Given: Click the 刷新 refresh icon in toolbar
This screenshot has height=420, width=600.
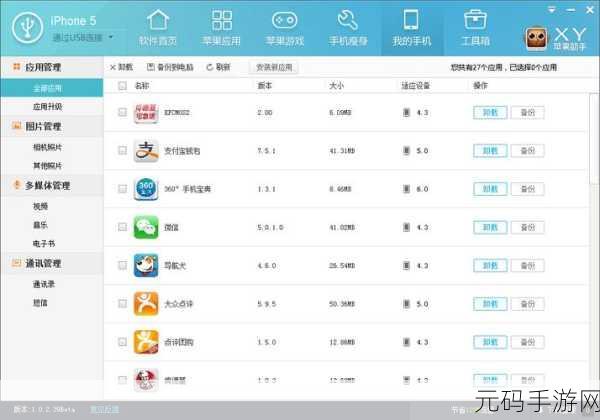Looking at the screenshot, I should coord(209,67).
